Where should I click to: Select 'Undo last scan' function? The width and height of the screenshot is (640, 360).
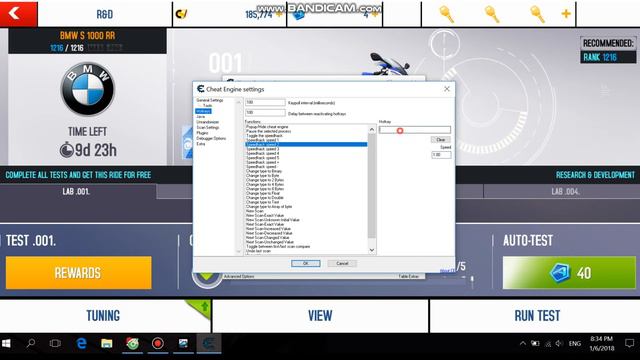click(258, 251)
